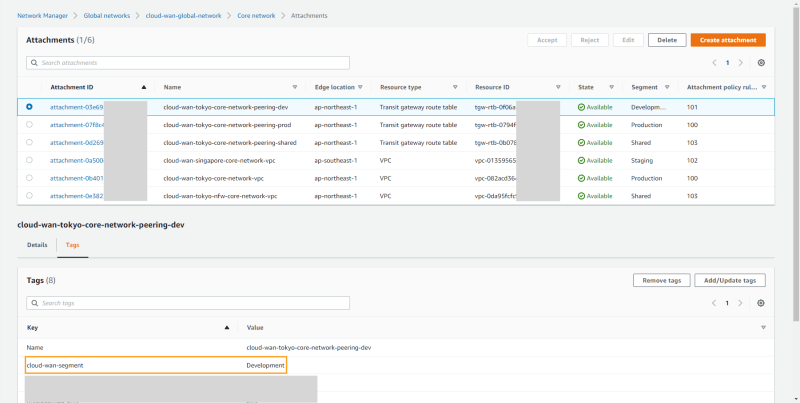Sort tags Value column arrow
The image size is (800, 403).
coord(764,328)
